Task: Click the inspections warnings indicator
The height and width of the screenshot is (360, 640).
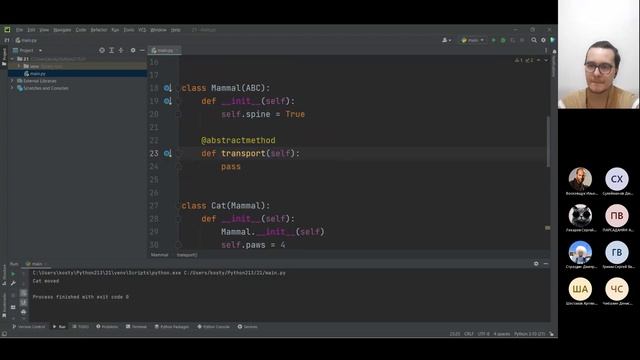Action: click(524, 60)
